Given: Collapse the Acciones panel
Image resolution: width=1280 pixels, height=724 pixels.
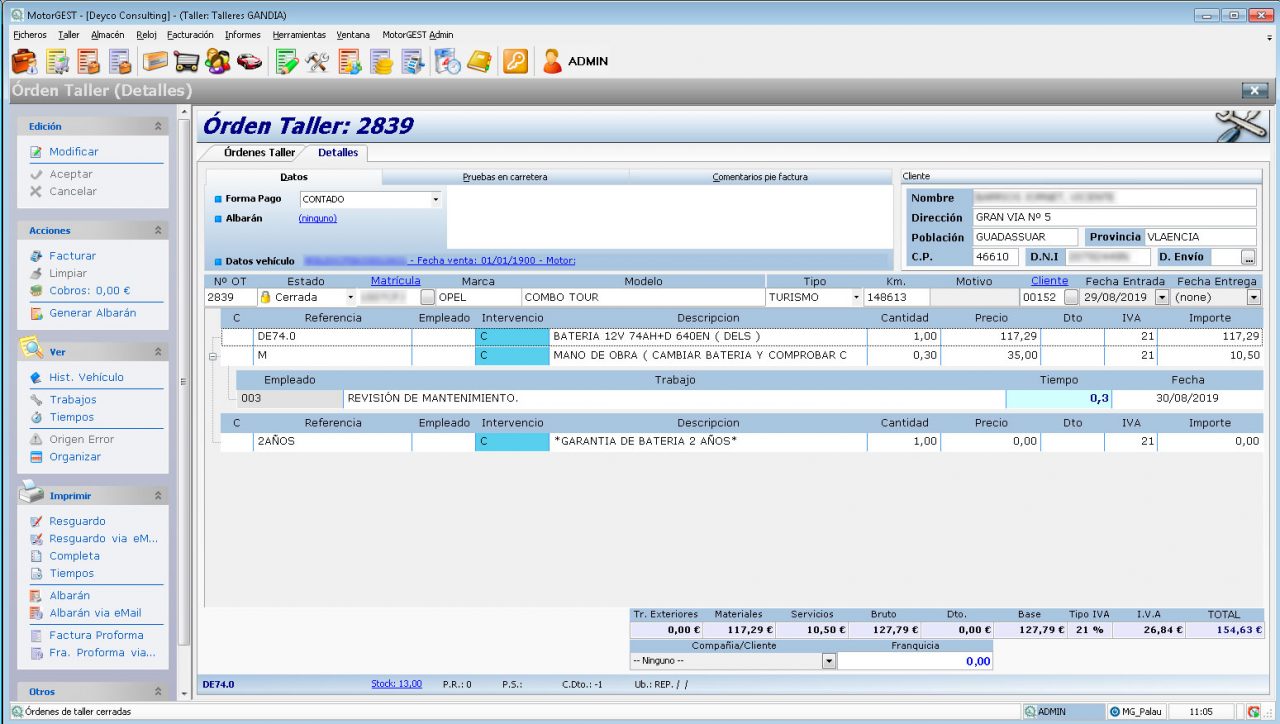Looking at the screenshot, I should (x=158, y=231).
